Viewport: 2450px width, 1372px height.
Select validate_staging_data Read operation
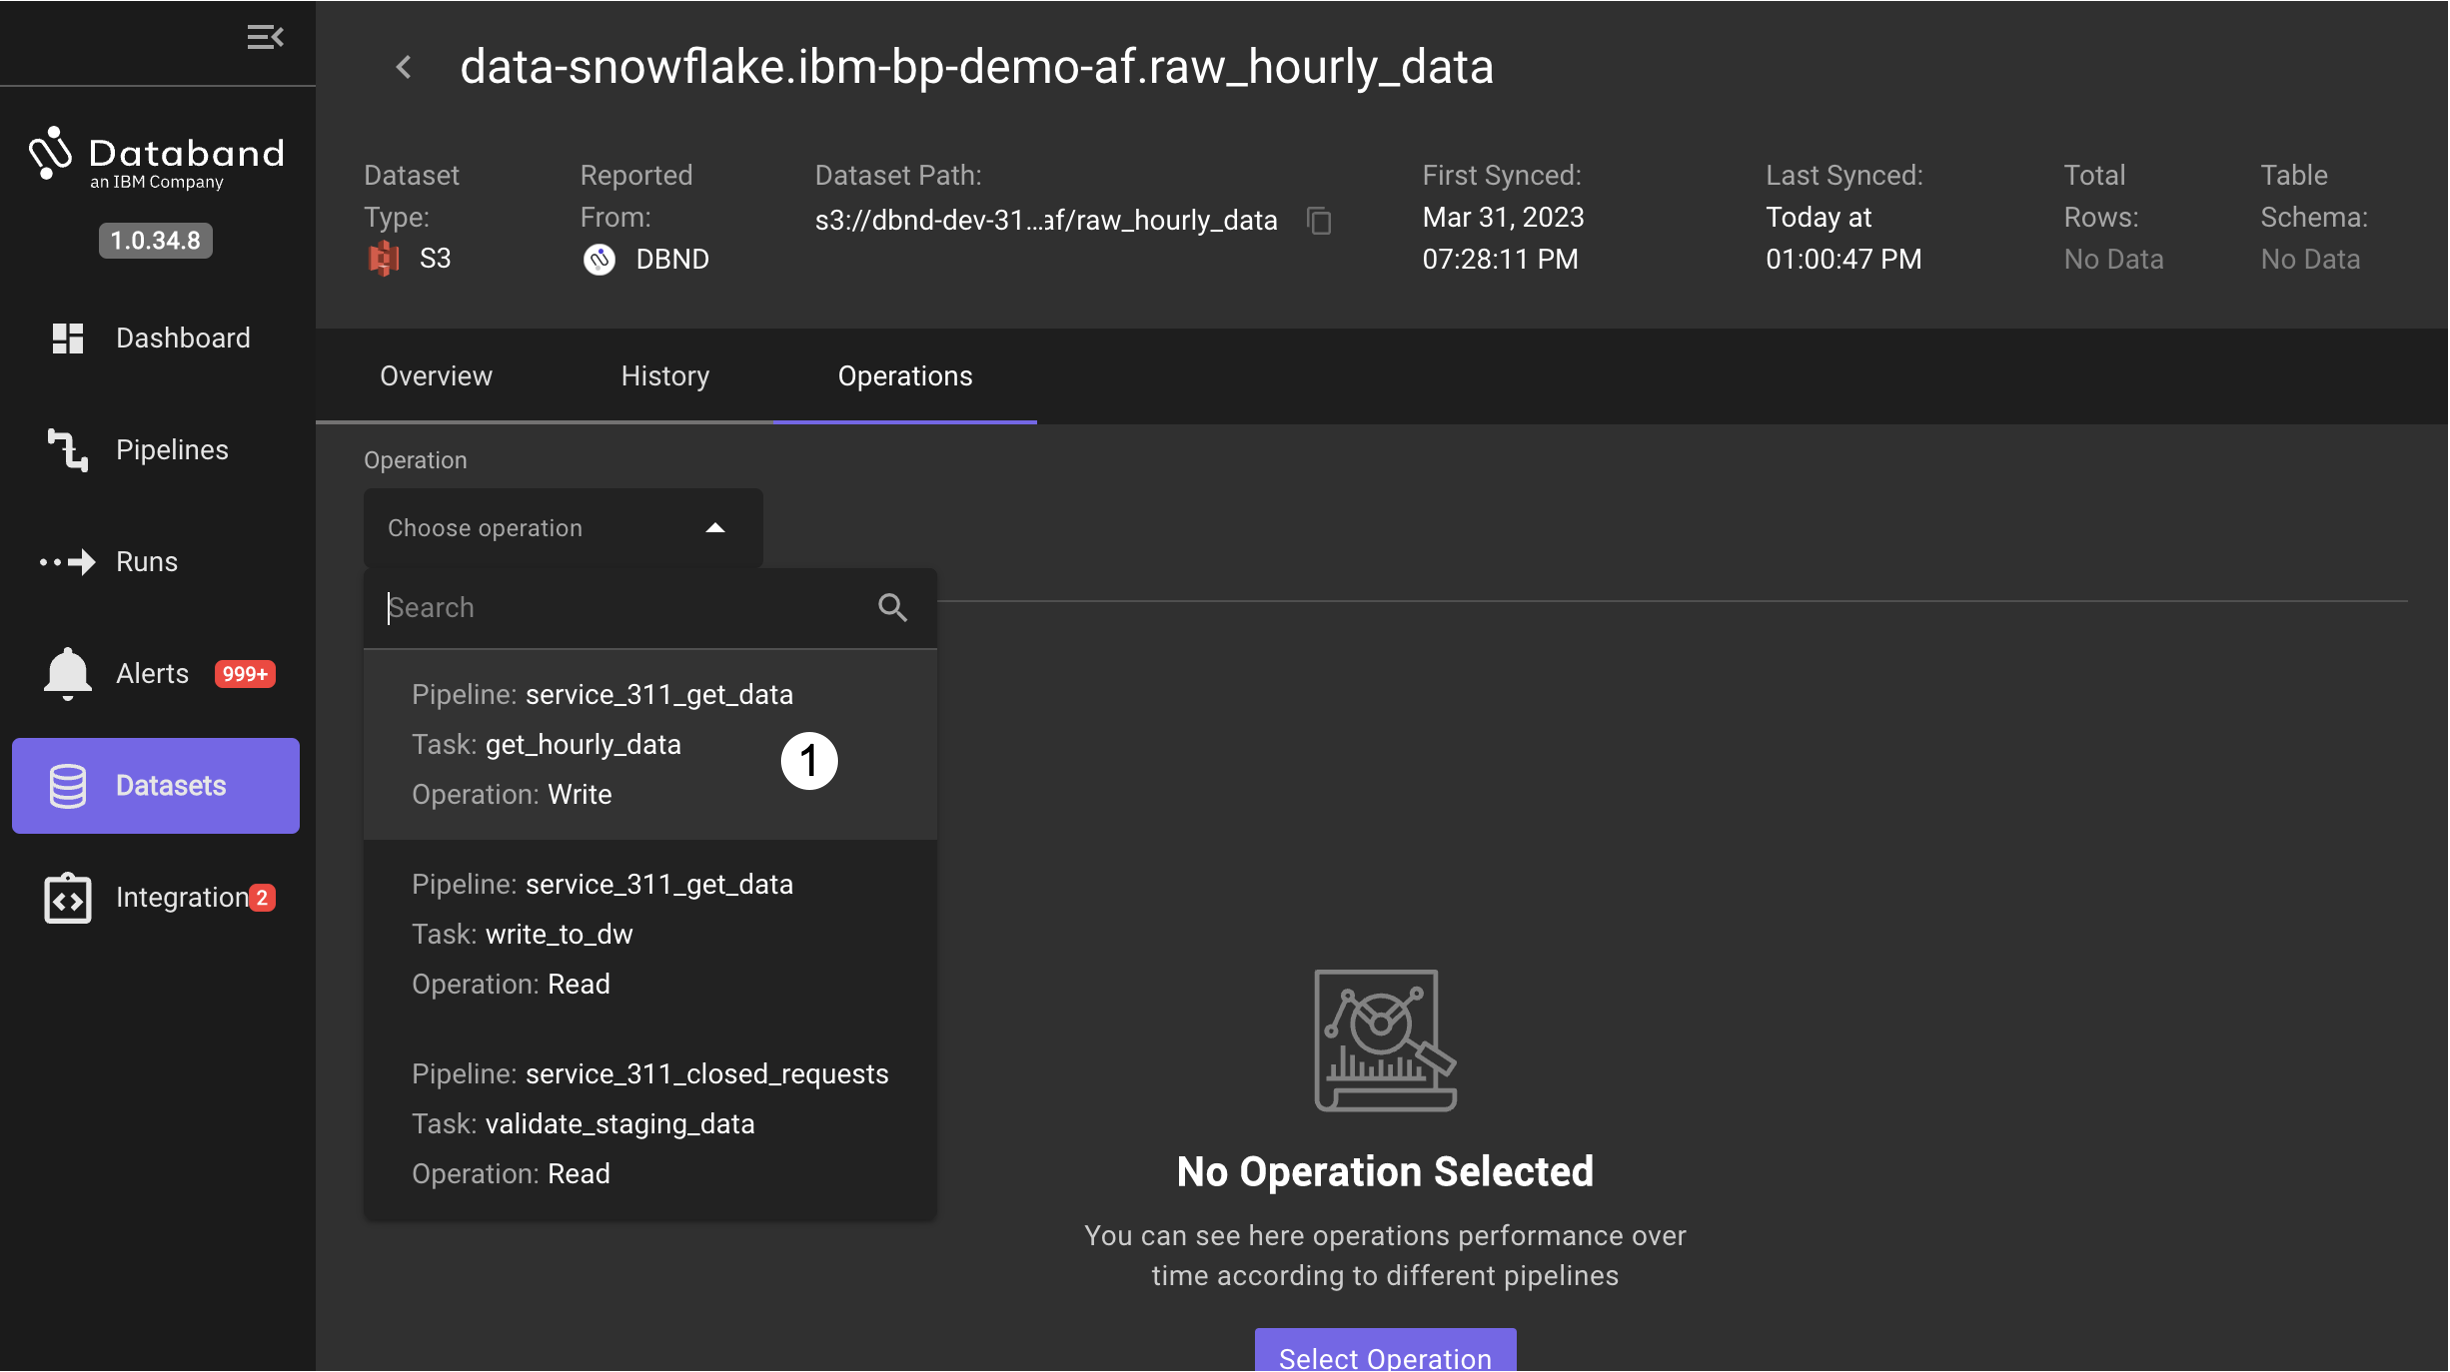(x=651, y=1123)
